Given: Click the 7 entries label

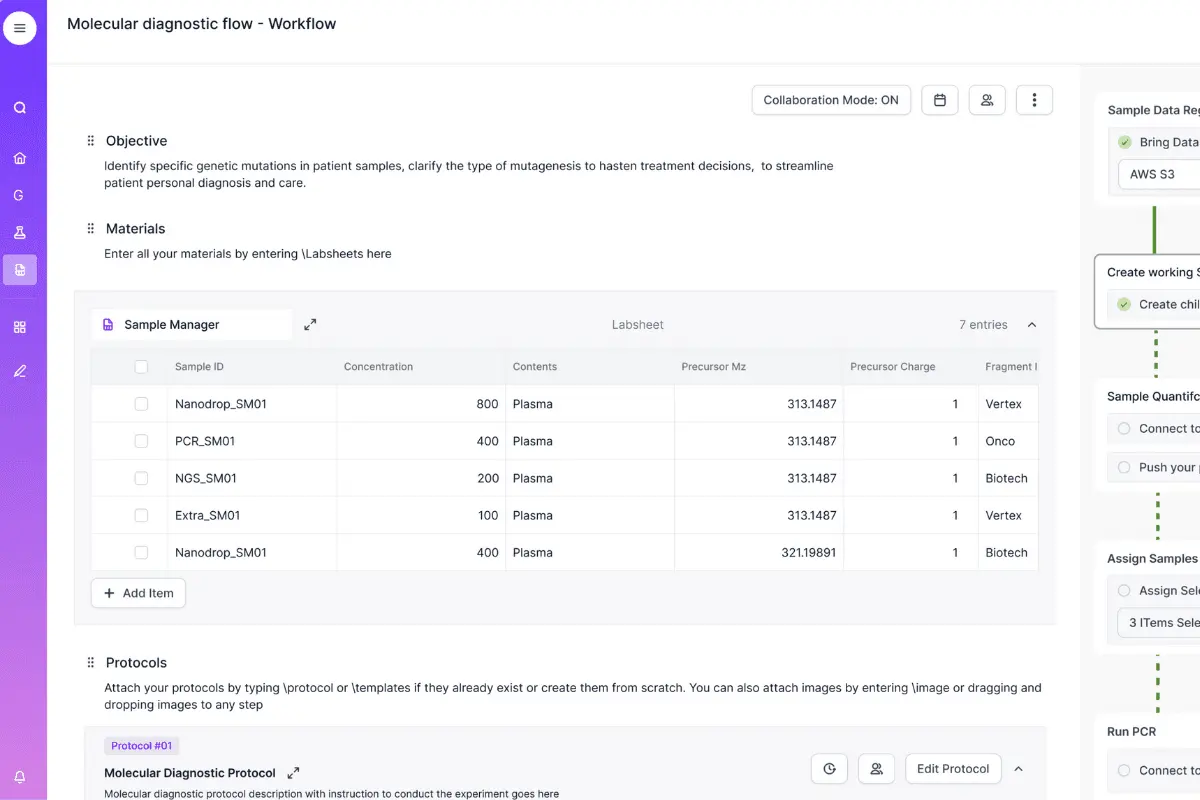Looking at the screenshot, I should pyautogui.click(x=983, y=325).
